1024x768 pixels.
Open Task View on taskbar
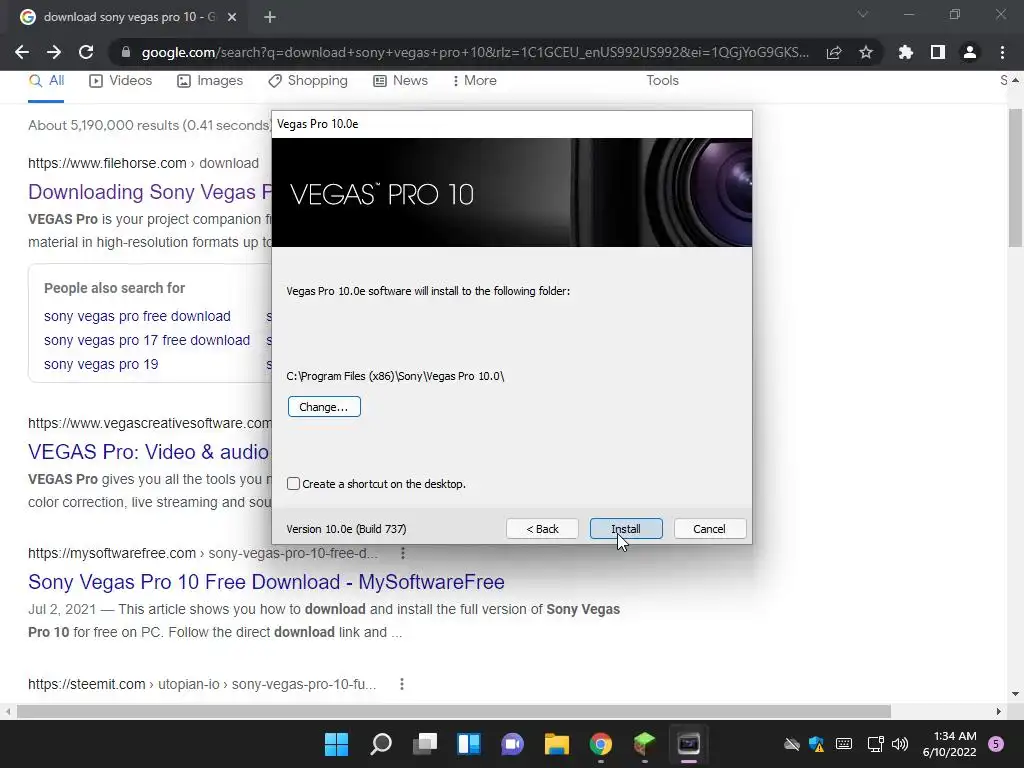pos(424,744)
